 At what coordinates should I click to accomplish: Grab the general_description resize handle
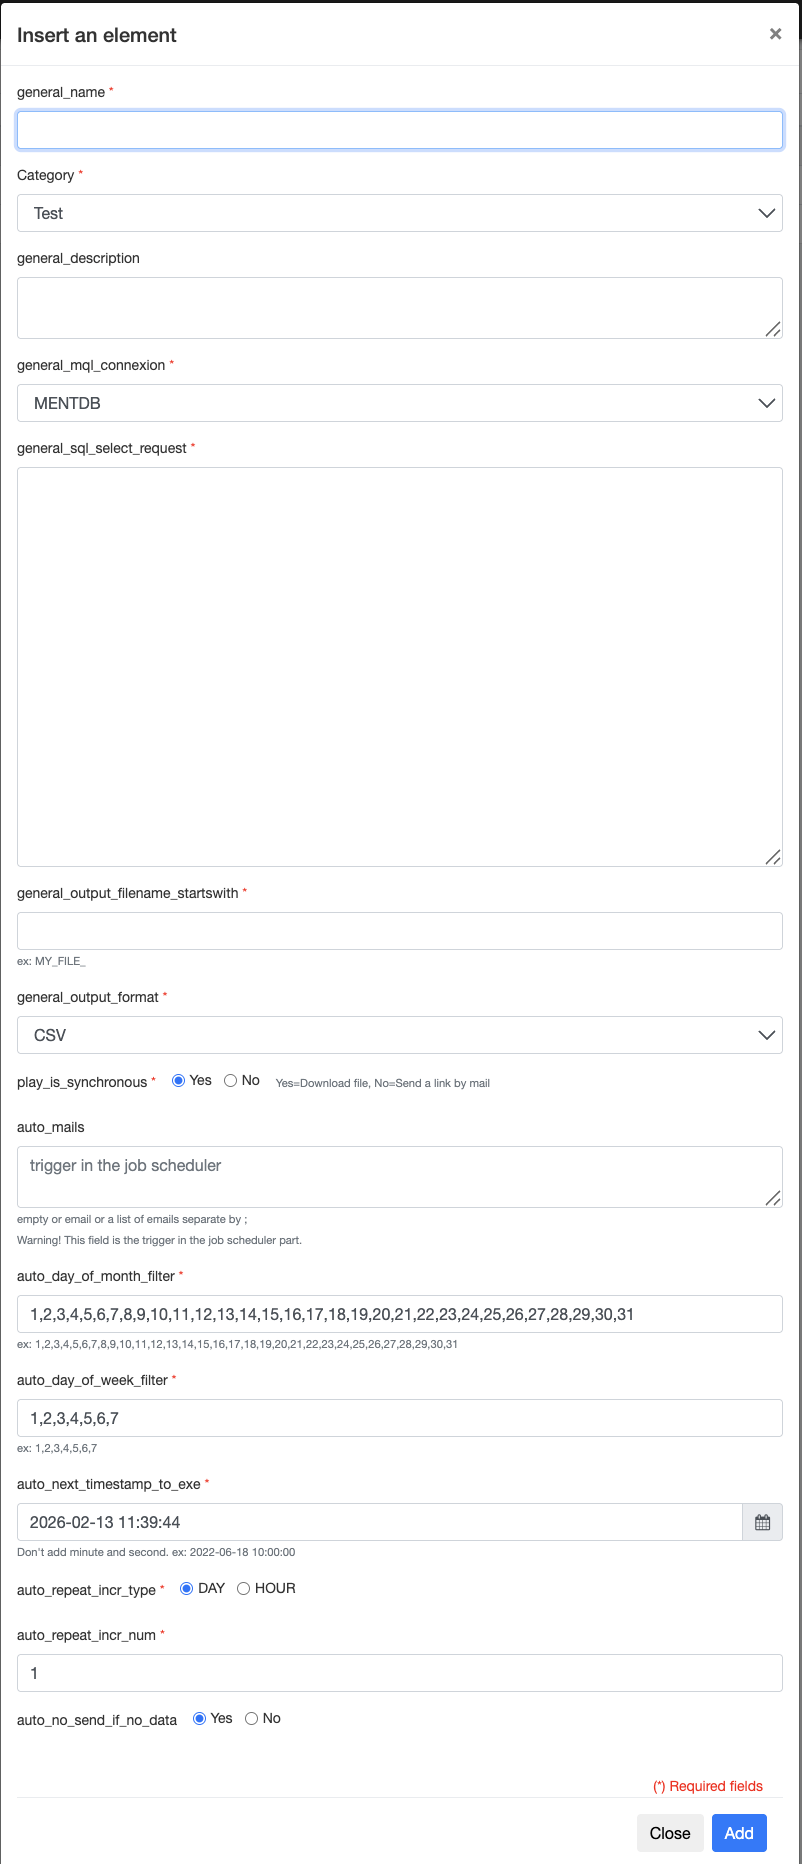(773, 329)
